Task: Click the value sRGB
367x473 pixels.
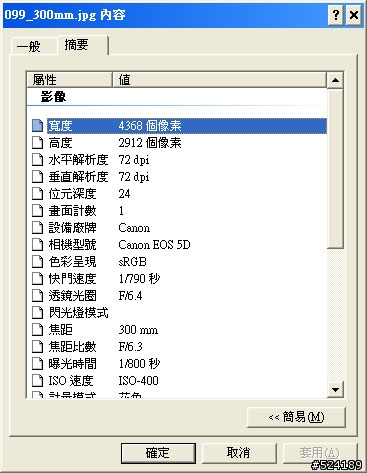Action: coord(132,262)
